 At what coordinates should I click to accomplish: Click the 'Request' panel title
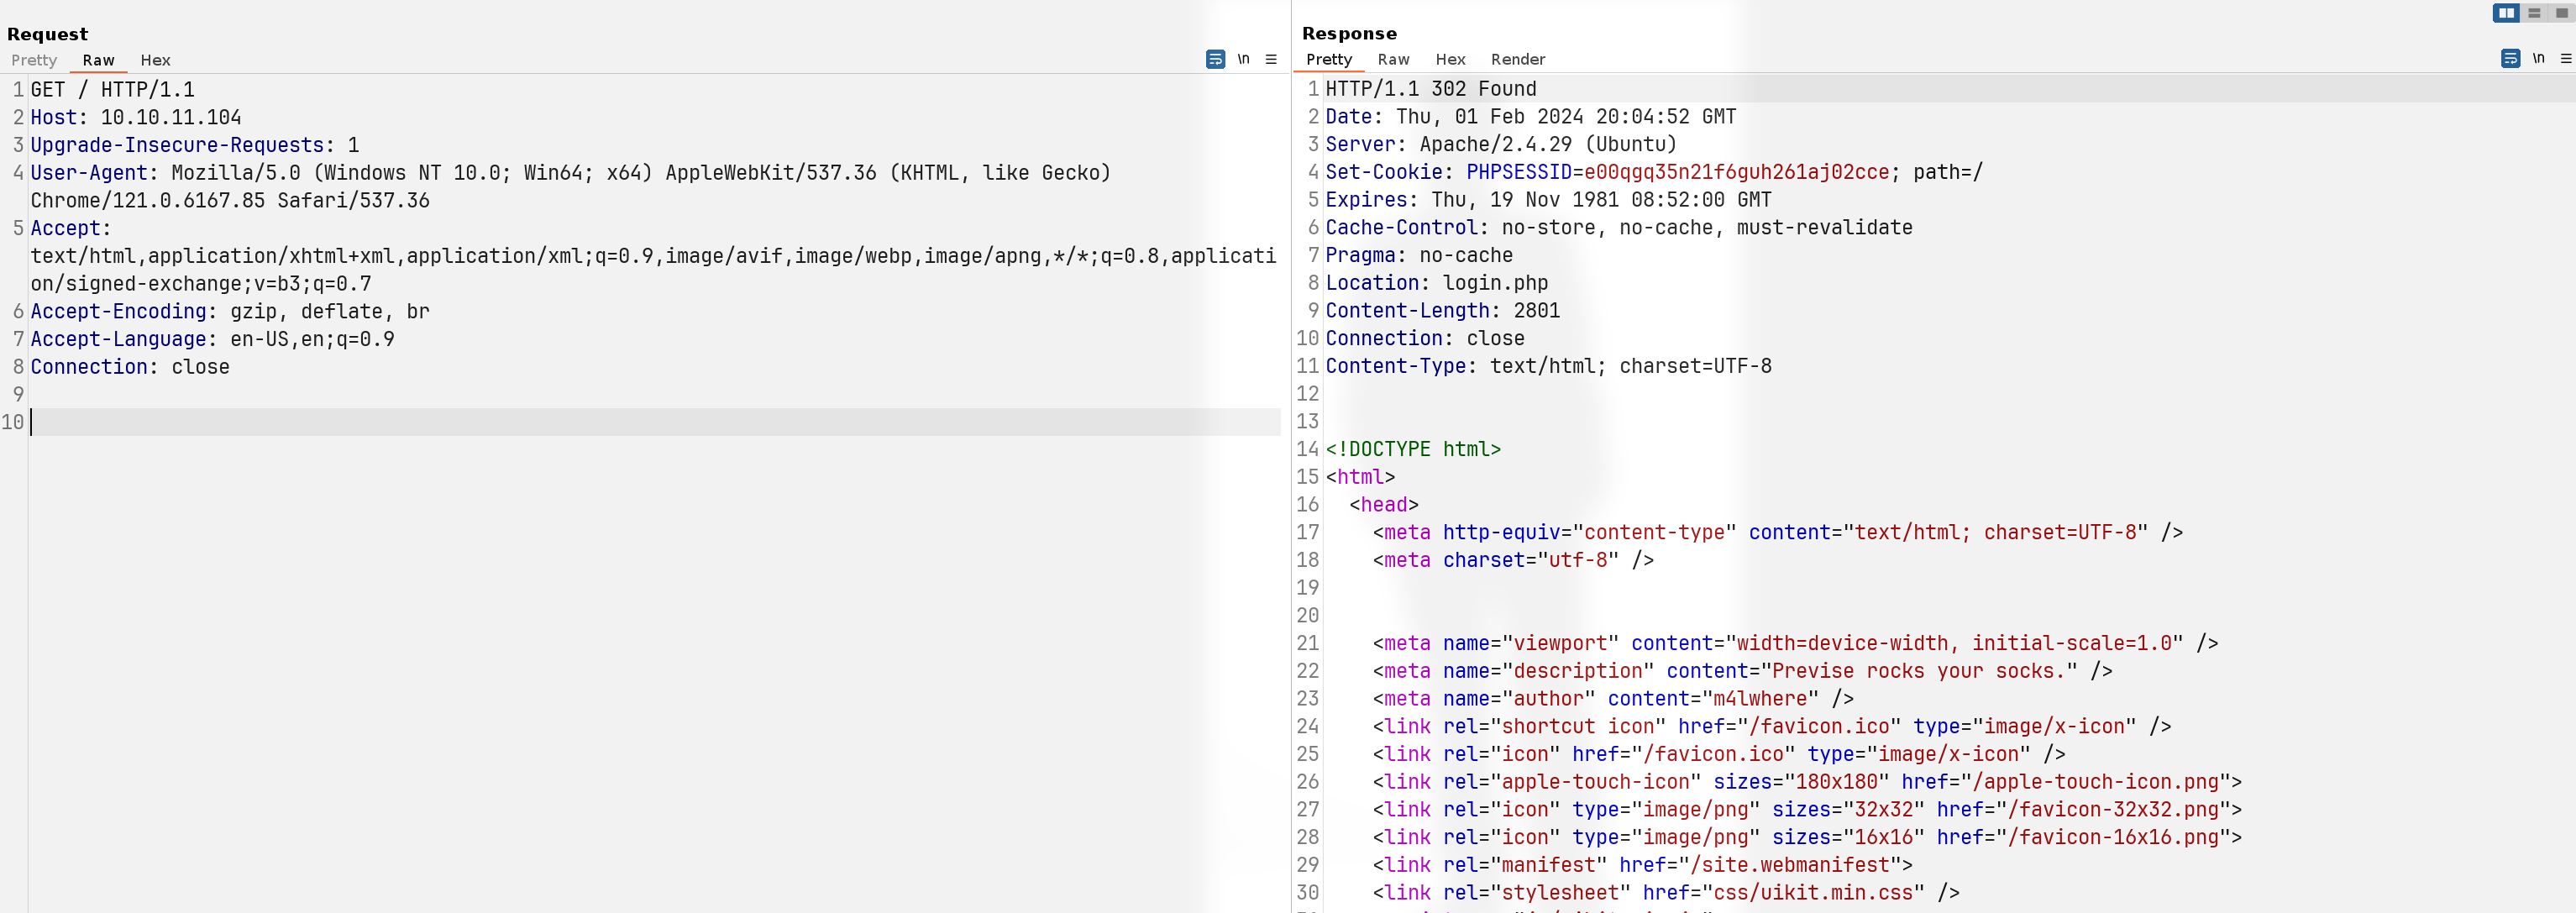tap(47, 34)
